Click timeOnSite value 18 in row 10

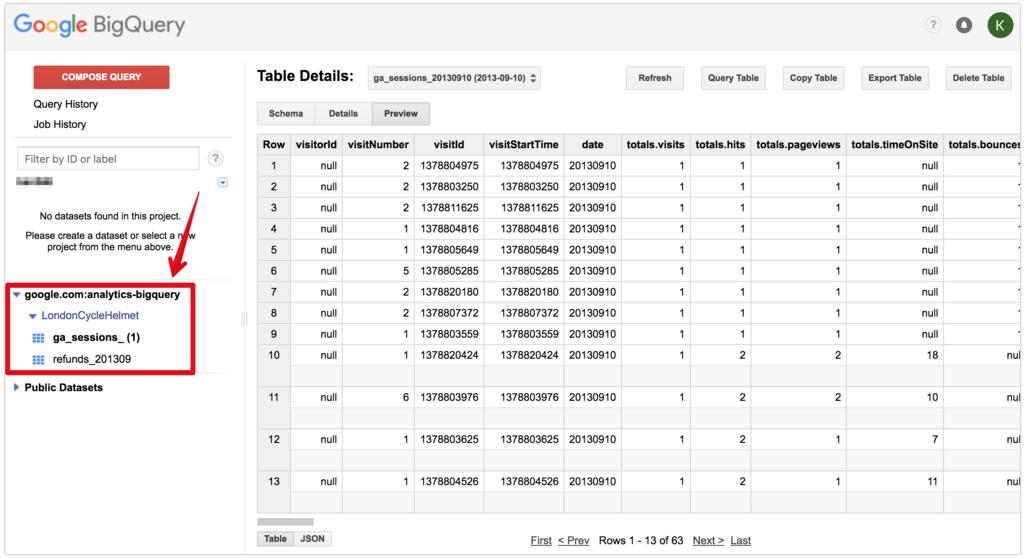click(932, 355)
